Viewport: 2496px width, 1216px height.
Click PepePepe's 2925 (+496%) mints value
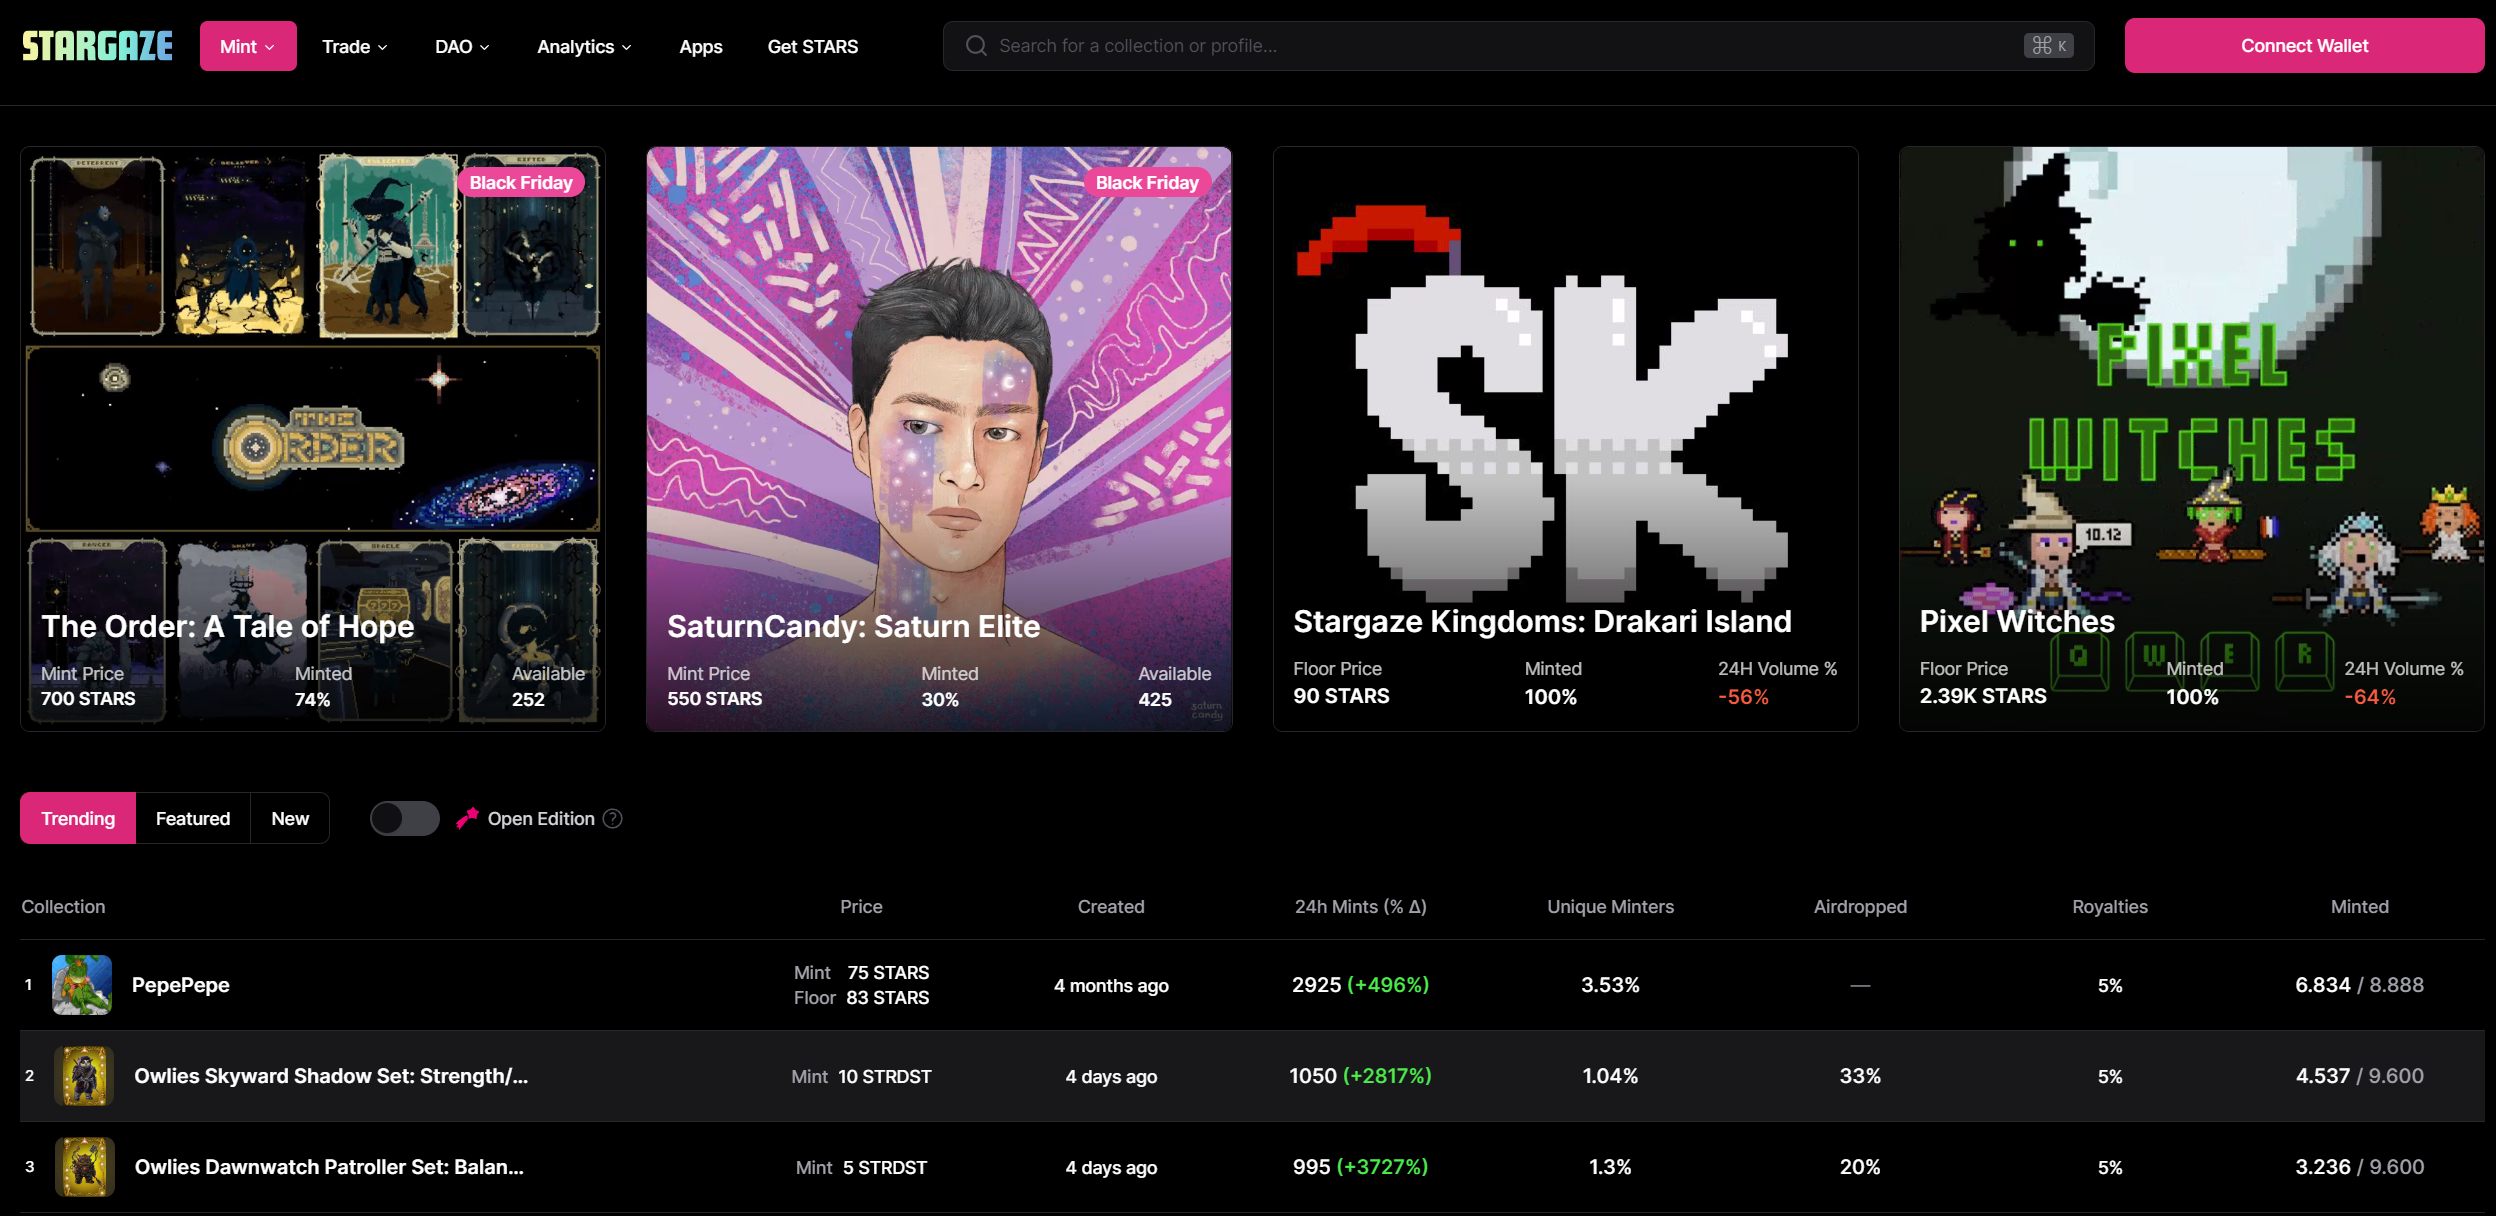(x=1361, y=985)
